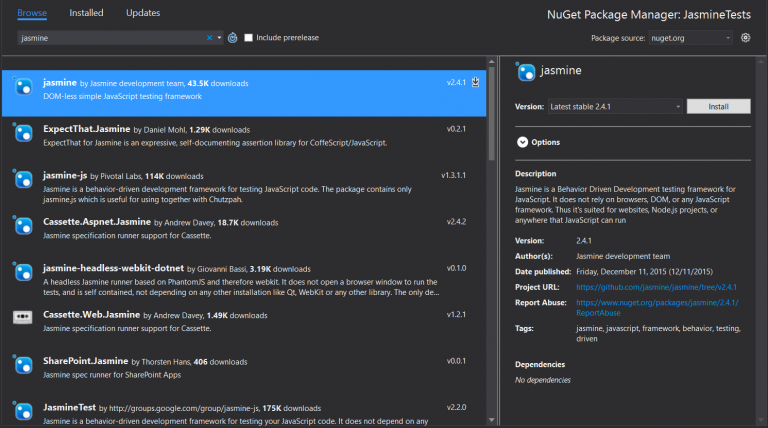Viewport: 768px width, 428px height.
Task: Open NuGet package source settings gear
Action: click(x=745, y=38)
